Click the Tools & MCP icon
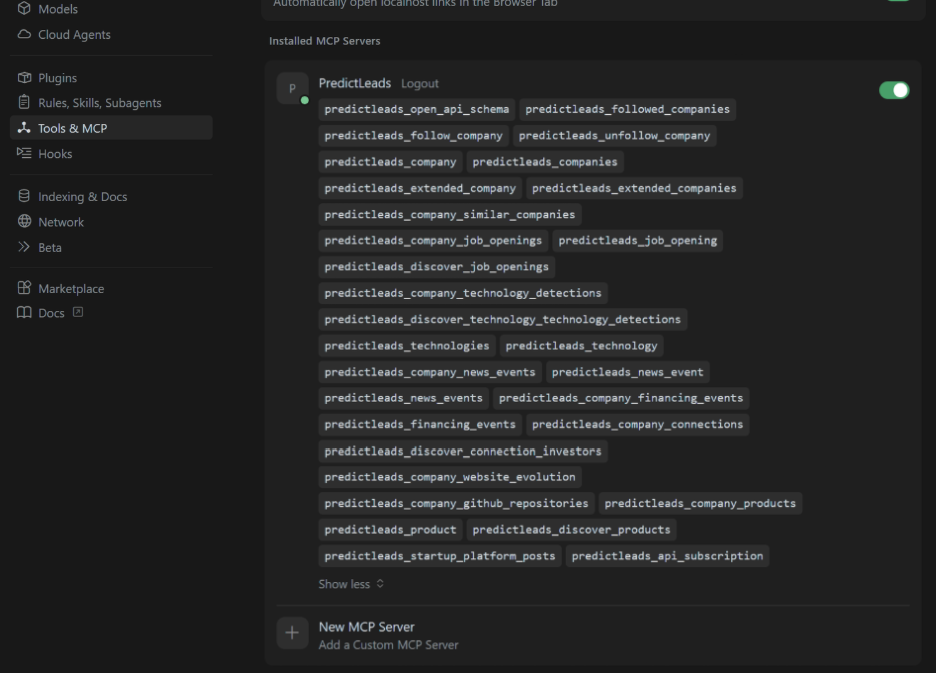This screenshot has width=936, height=673. [x=24, y=128]
